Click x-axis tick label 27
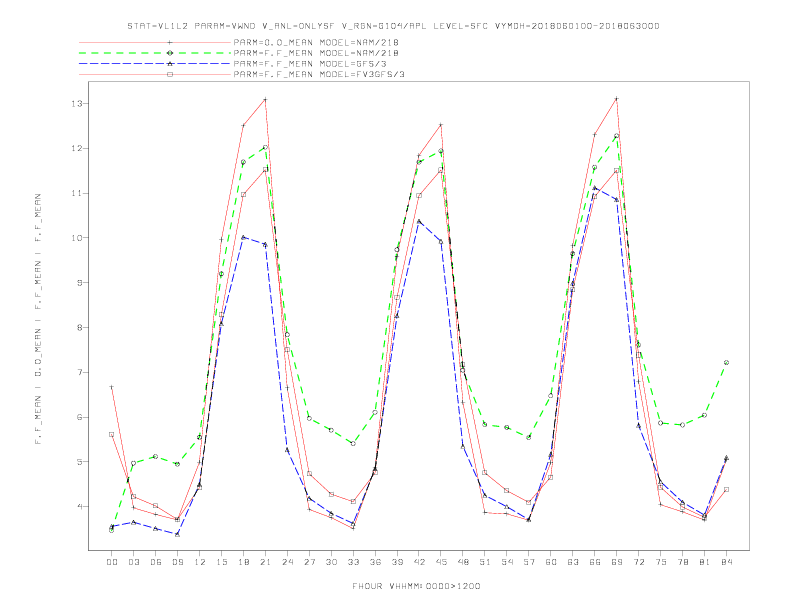 [309, 562]
